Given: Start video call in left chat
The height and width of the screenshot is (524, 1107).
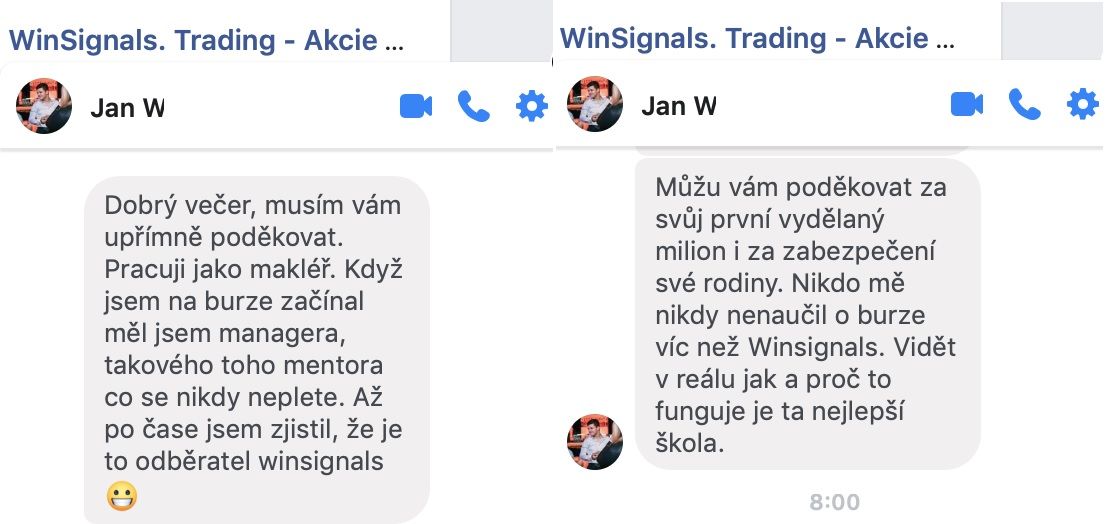Looking at the screenshot, I should (x=416, y=106).
